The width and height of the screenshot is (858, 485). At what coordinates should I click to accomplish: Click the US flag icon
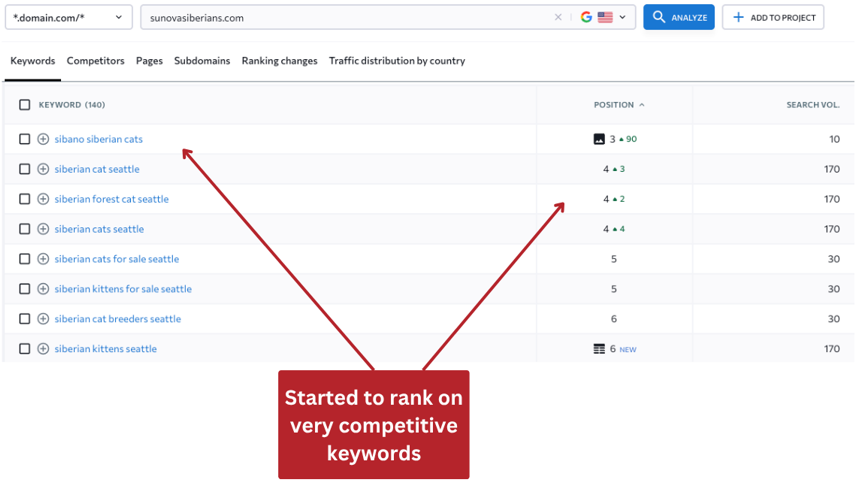pos(605,18)
